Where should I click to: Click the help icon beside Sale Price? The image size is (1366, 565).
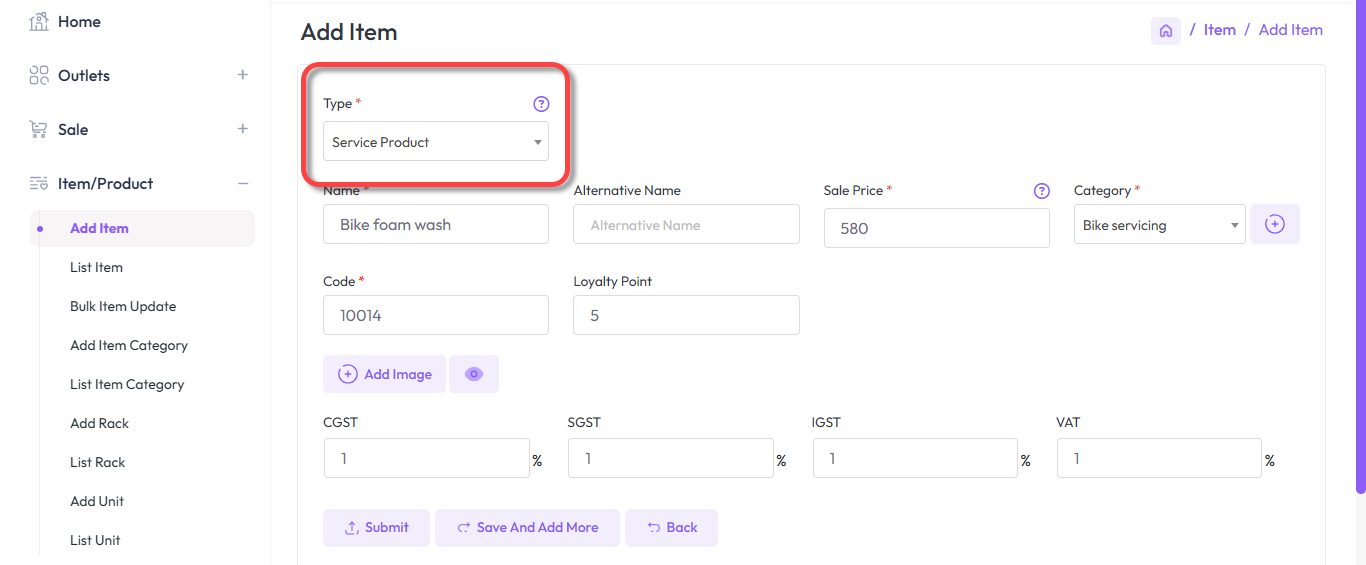(x=1041, y=191)
